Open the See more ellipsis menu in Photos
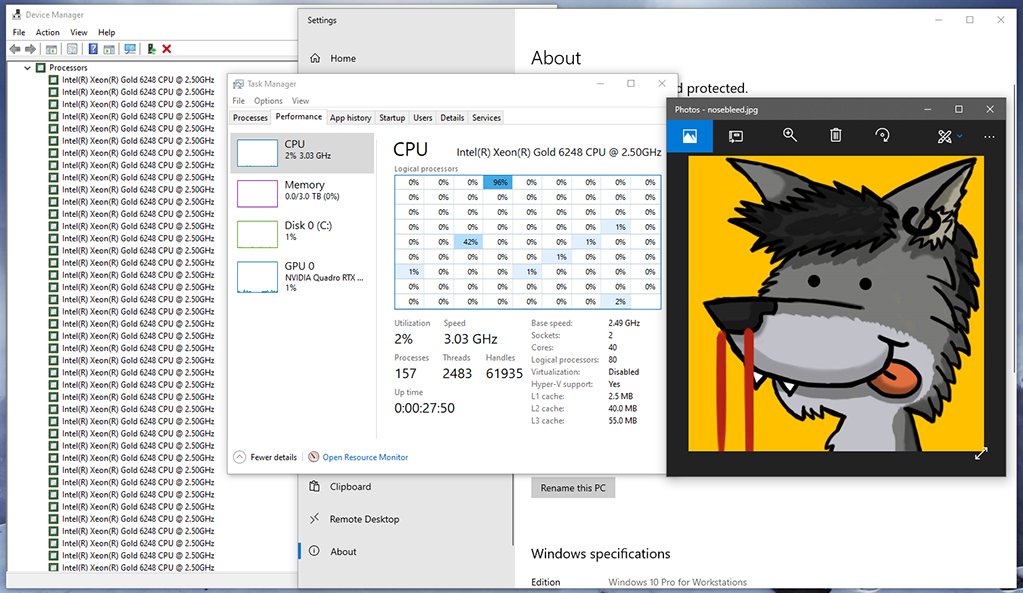The height and width of the screenshot is (593, 1023). click(989, 136)
